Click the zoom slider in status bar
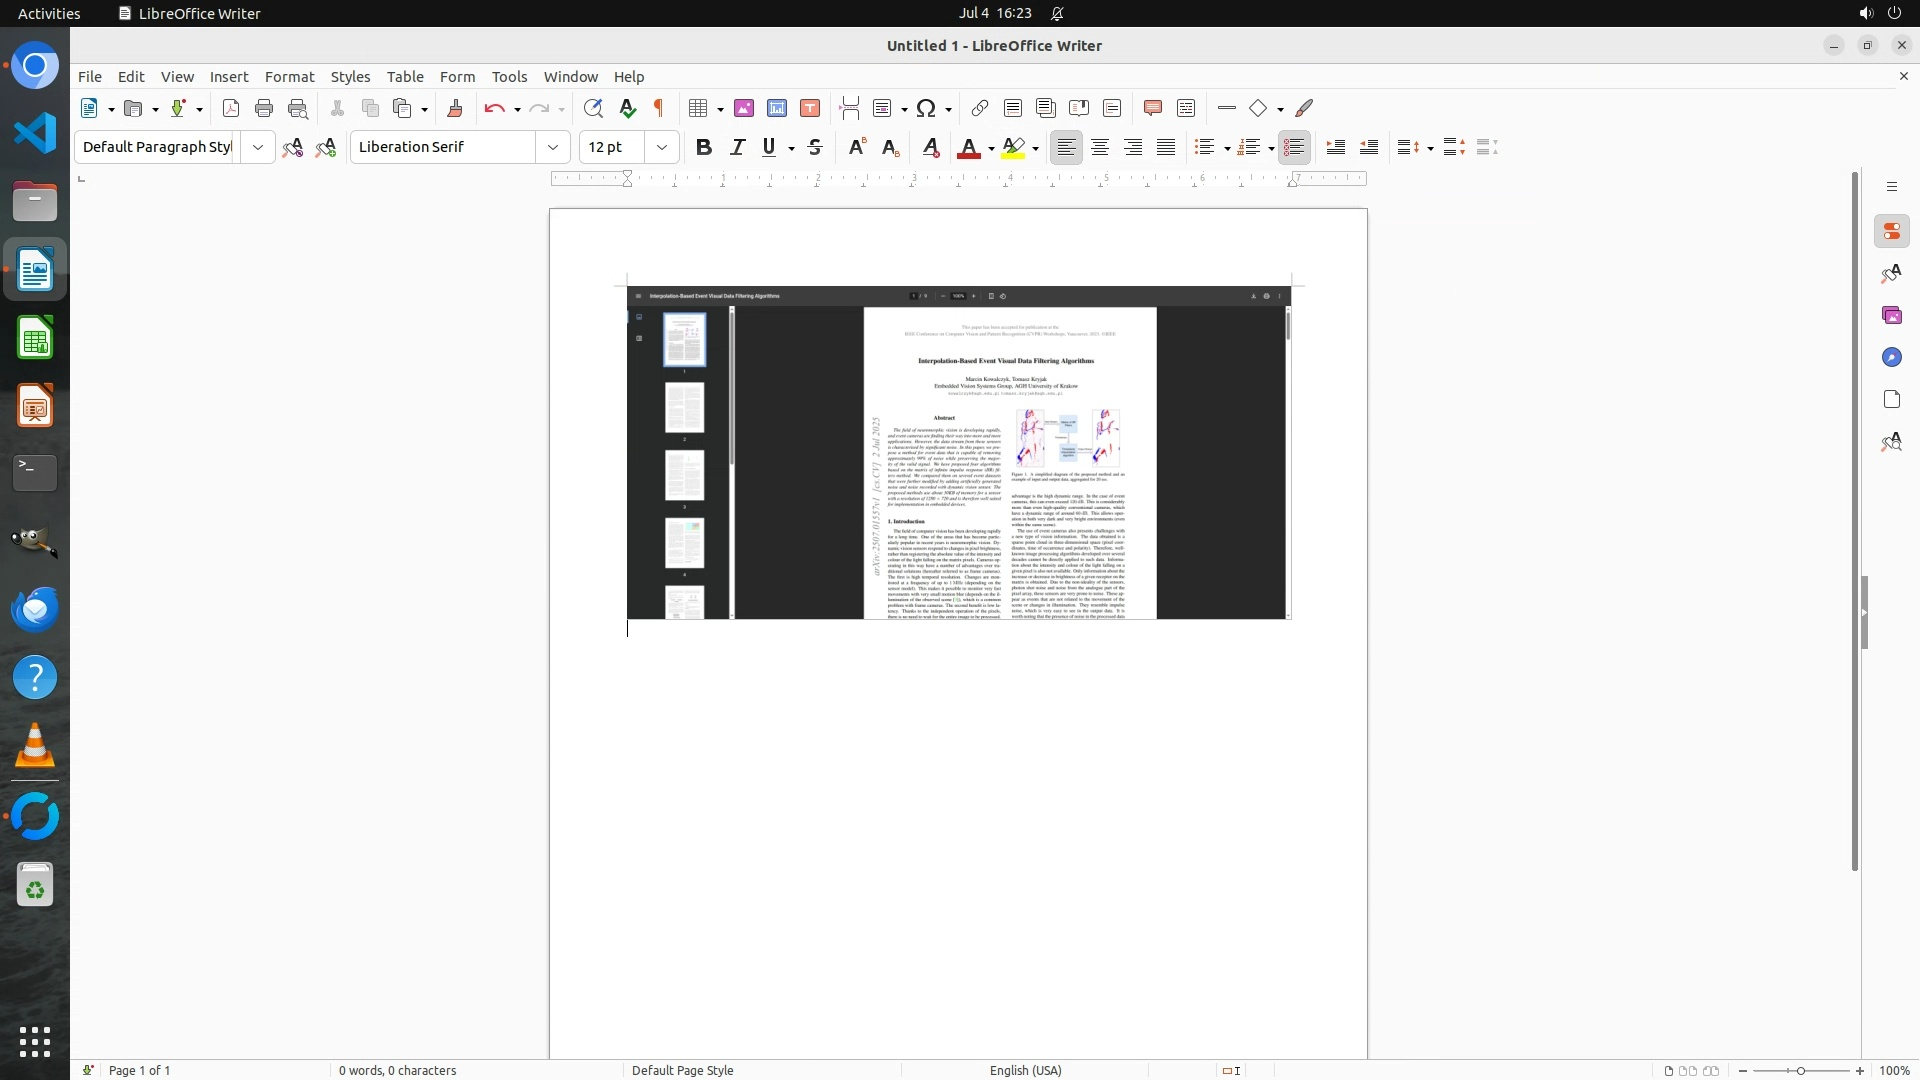The image size is (1920, 1080). (x=1800, y=1070)
